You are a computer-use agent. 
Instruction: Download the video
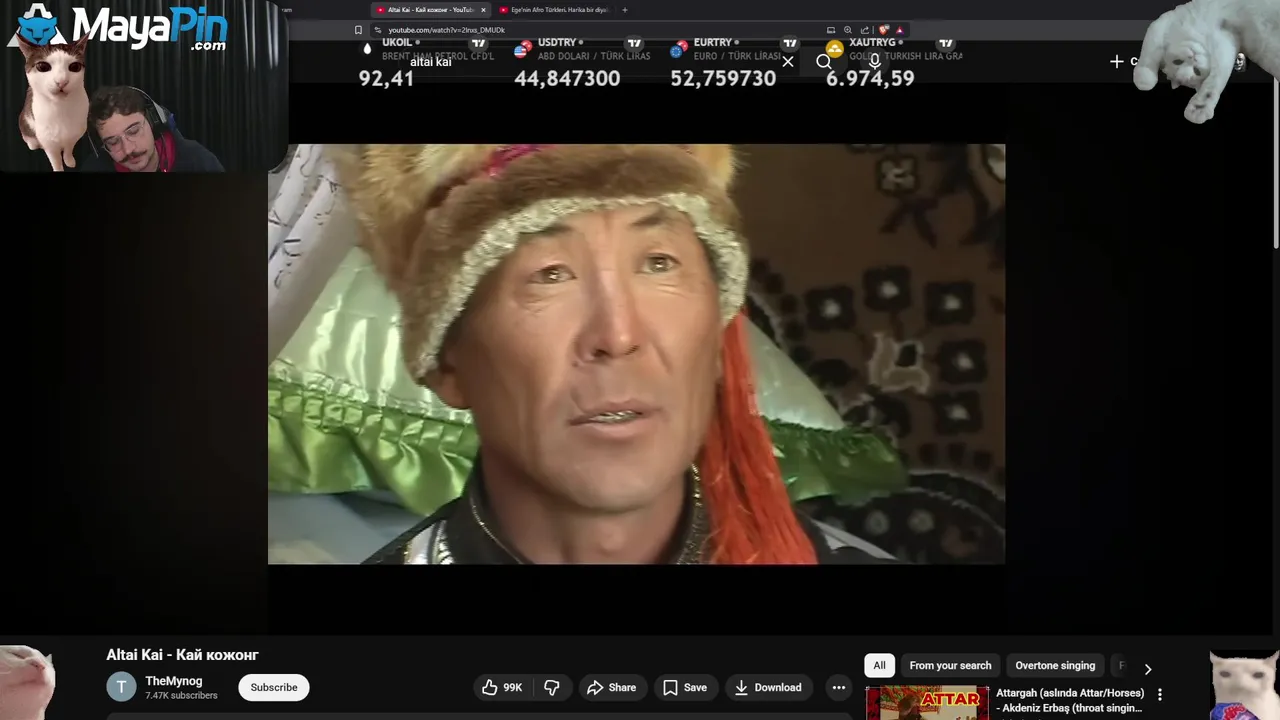768,687
